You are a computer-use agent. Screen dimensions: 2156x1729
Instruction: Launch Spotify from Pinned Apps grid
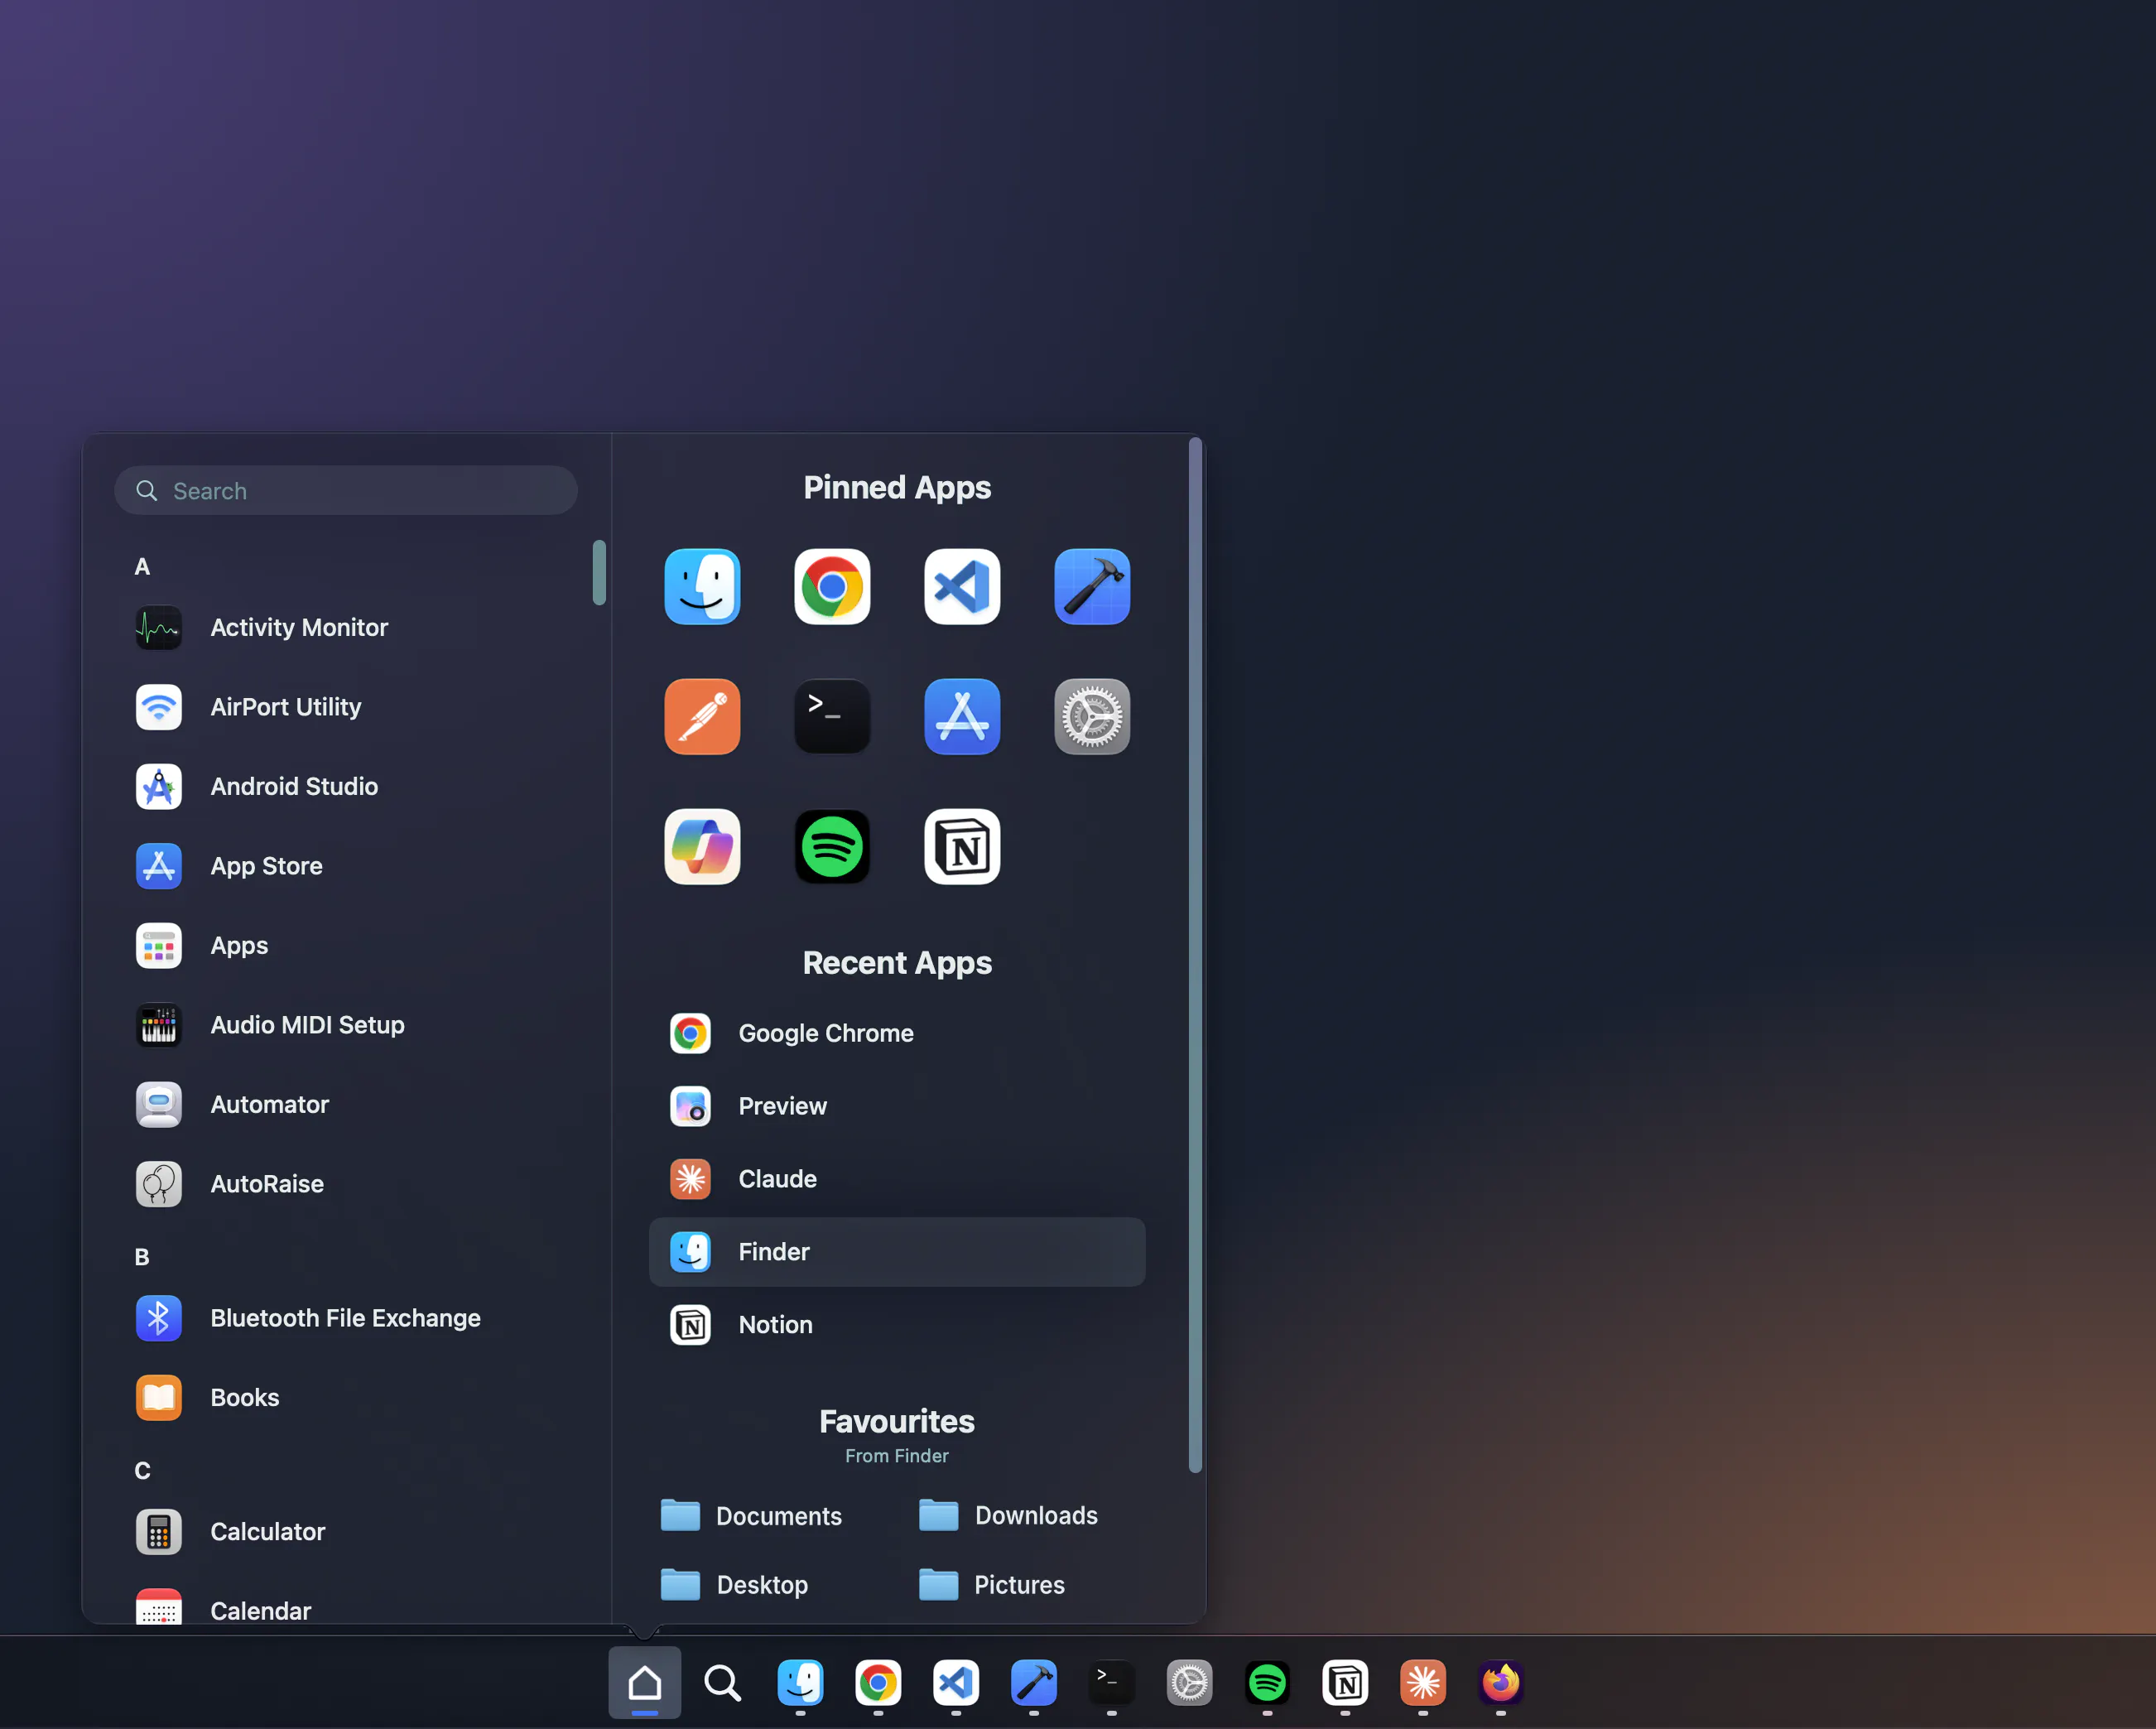832,847
